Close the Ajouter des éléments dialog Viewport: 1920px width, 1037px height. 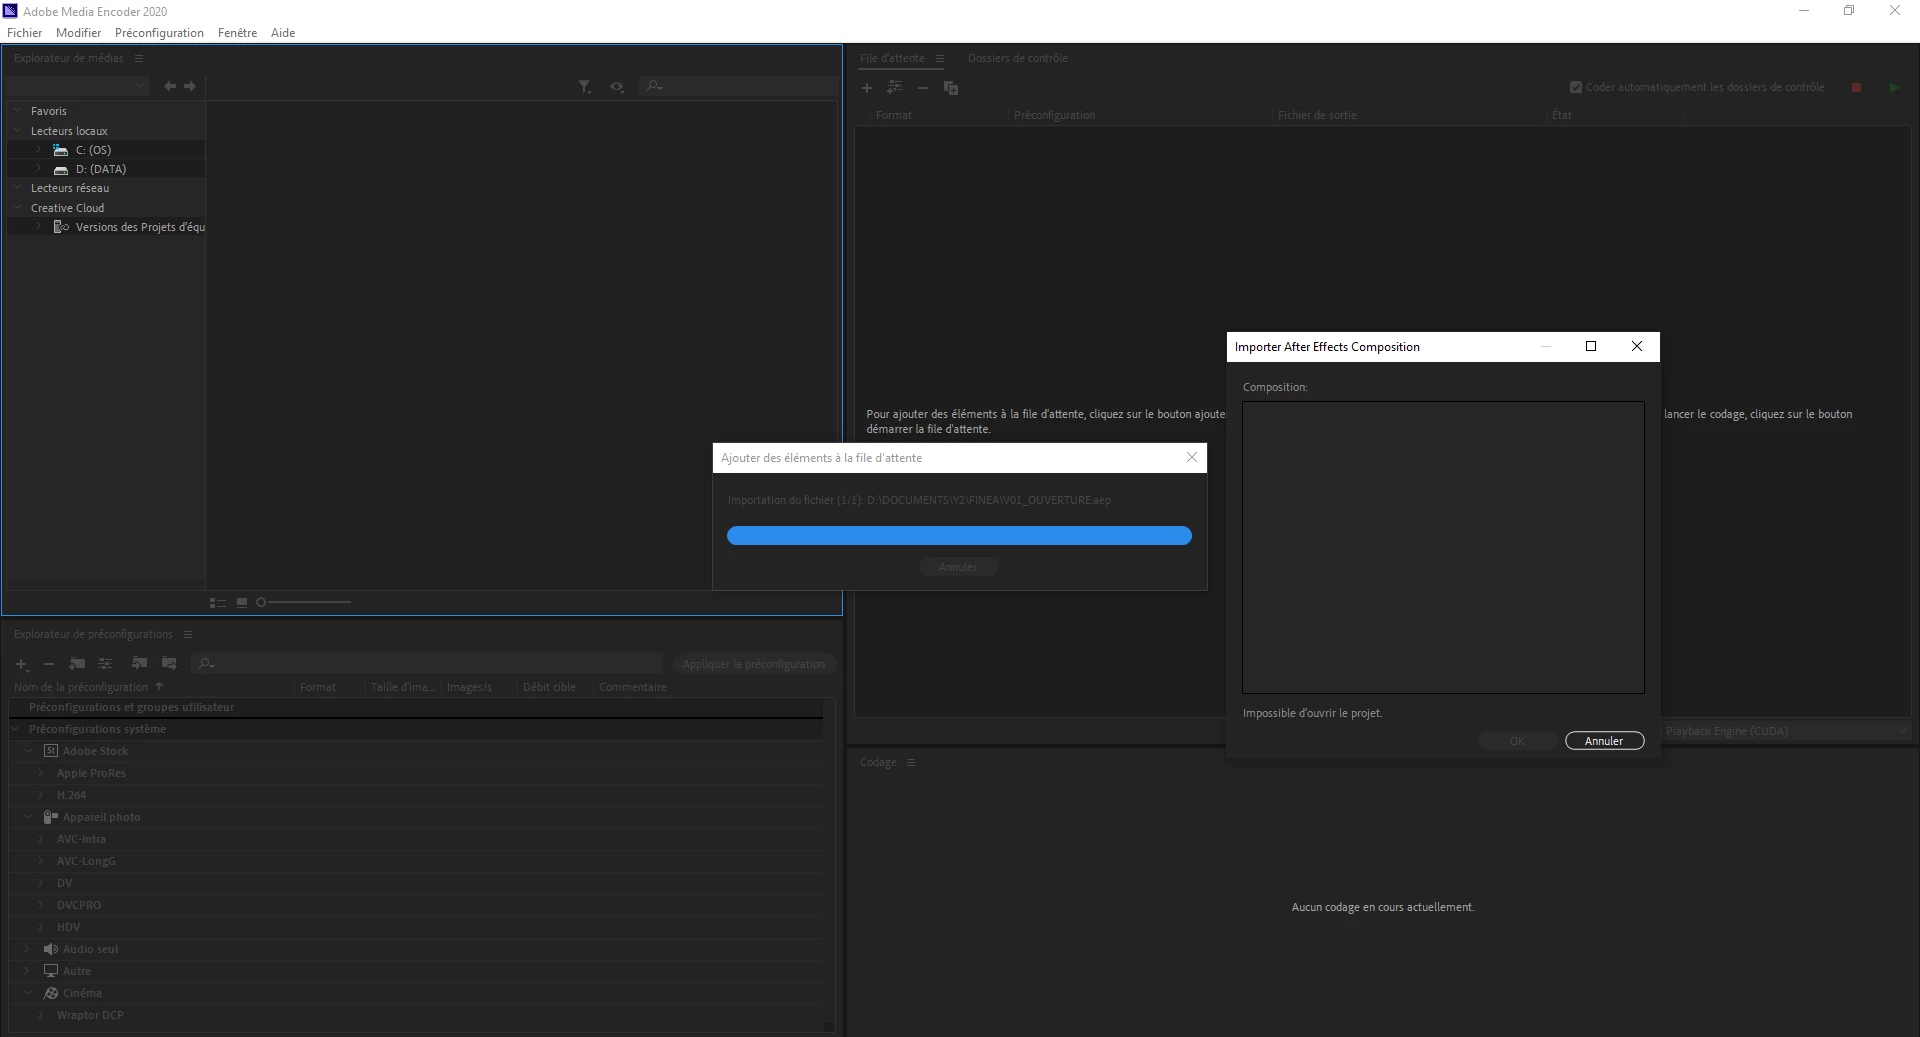pos(1192,457)
